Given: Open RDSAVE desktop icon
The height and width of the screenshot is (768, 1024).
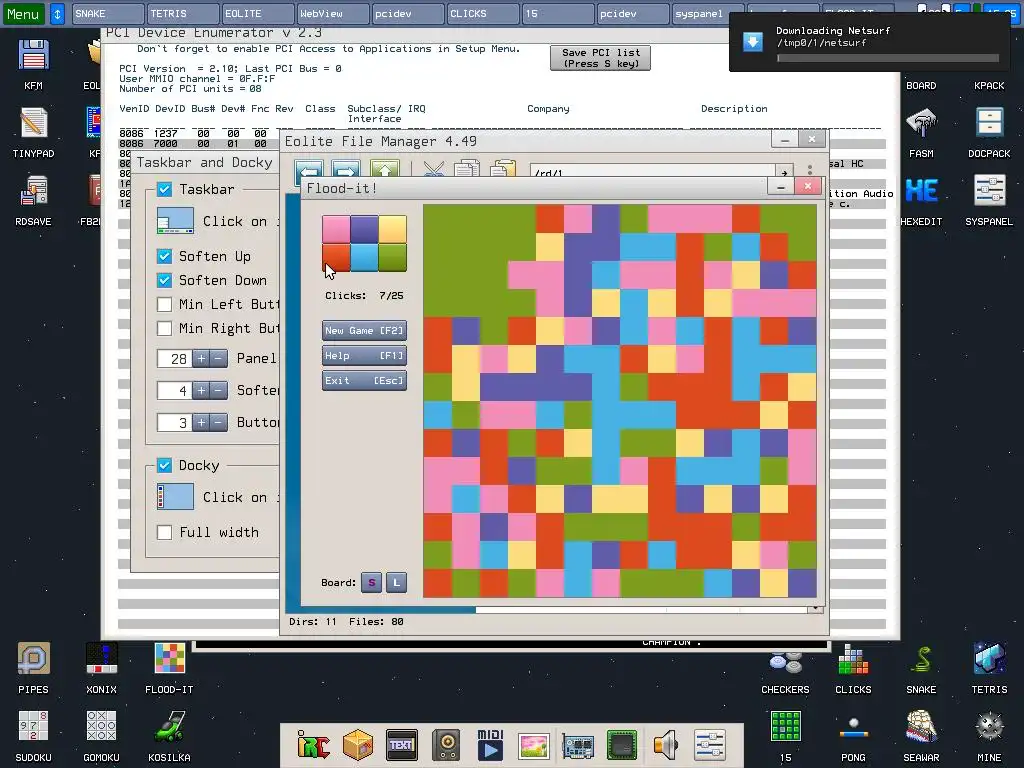Looking at the screenshot, I should pos(33,200).
